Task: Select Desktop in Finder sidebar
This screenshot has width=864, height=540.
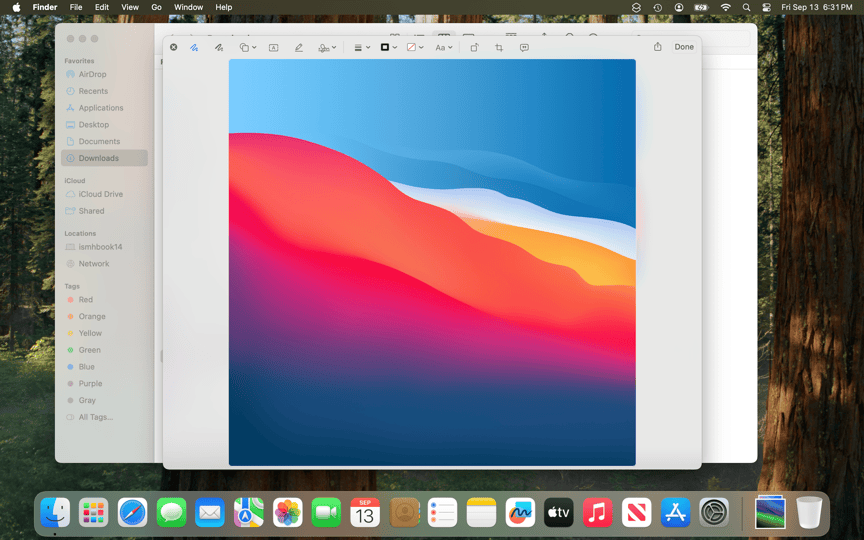Action: coord(104,125)
